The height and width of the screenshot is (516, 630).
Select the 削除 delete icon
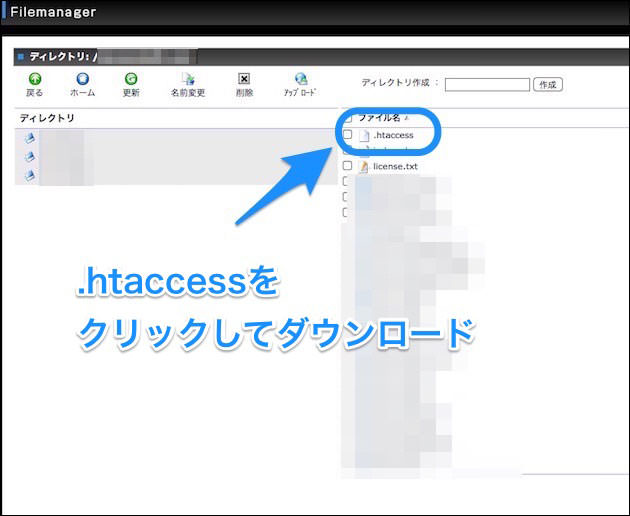(244, 79)
